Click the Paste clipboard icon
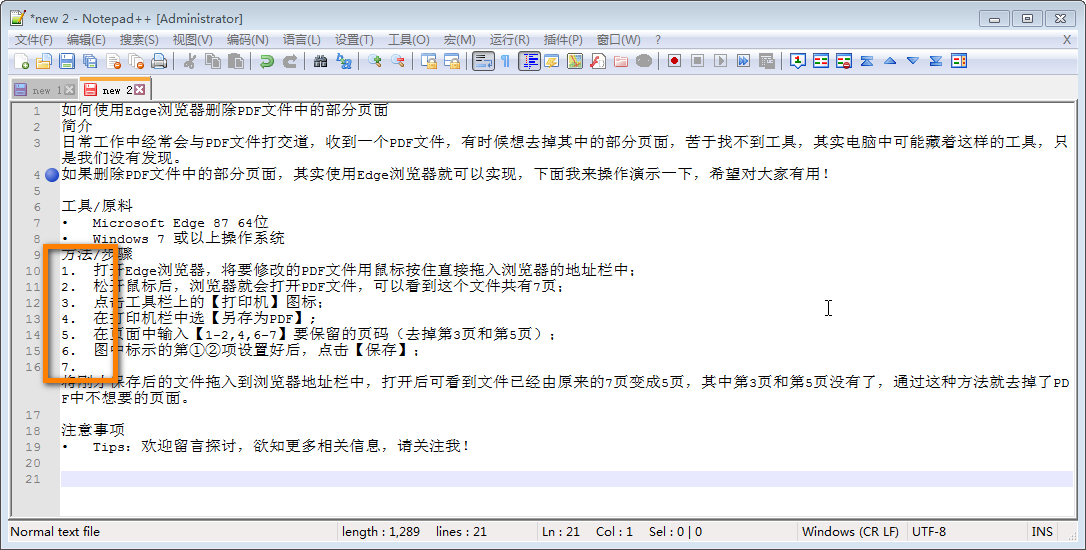This screenshot has width=1086, height=550. click(x=235, y=61)
